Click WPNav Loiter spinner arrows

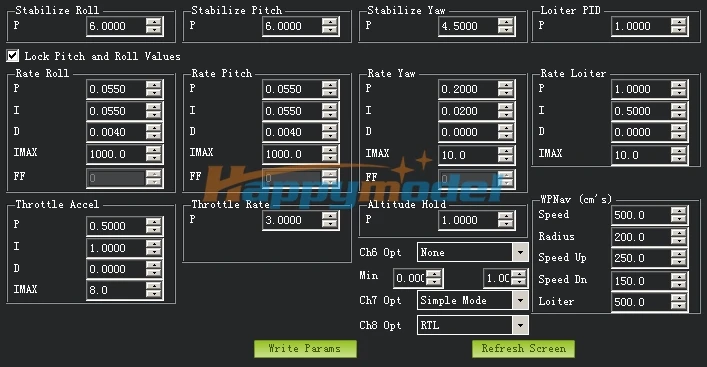pyautogui.click(x=679, y=302)
